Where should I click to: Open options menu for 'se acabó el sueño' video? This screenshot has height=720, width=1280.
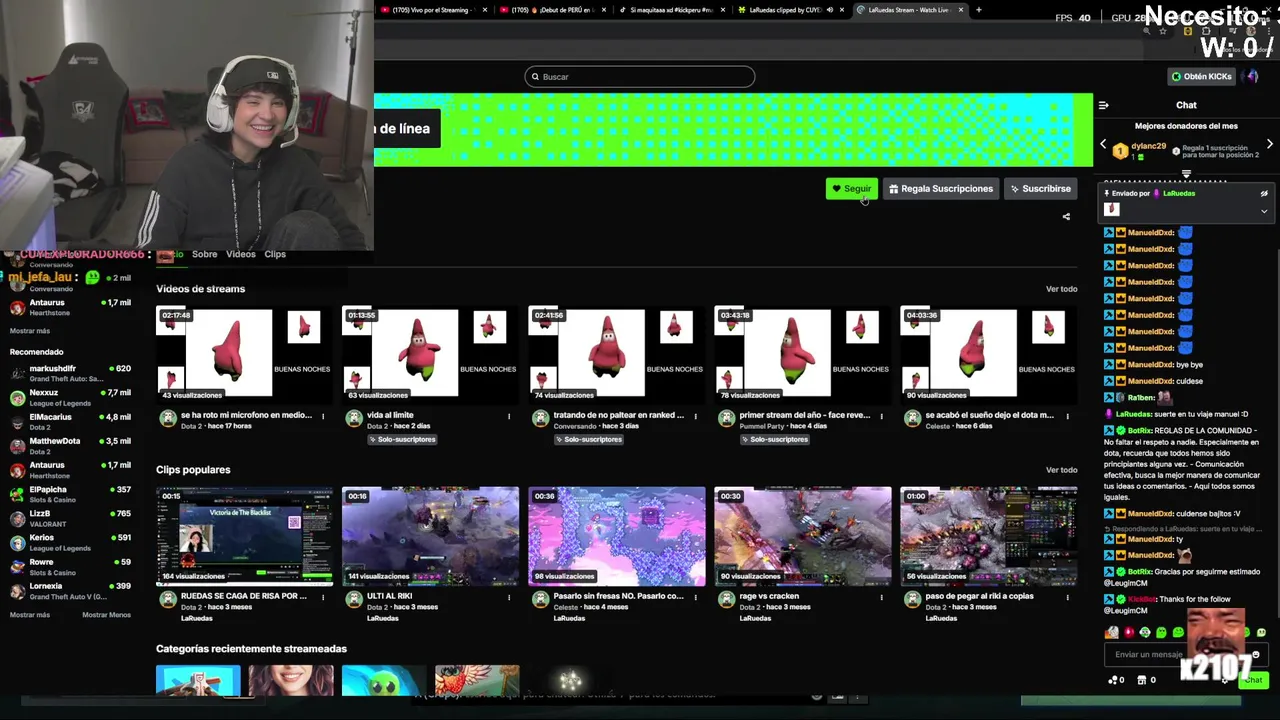[1067, 416]
